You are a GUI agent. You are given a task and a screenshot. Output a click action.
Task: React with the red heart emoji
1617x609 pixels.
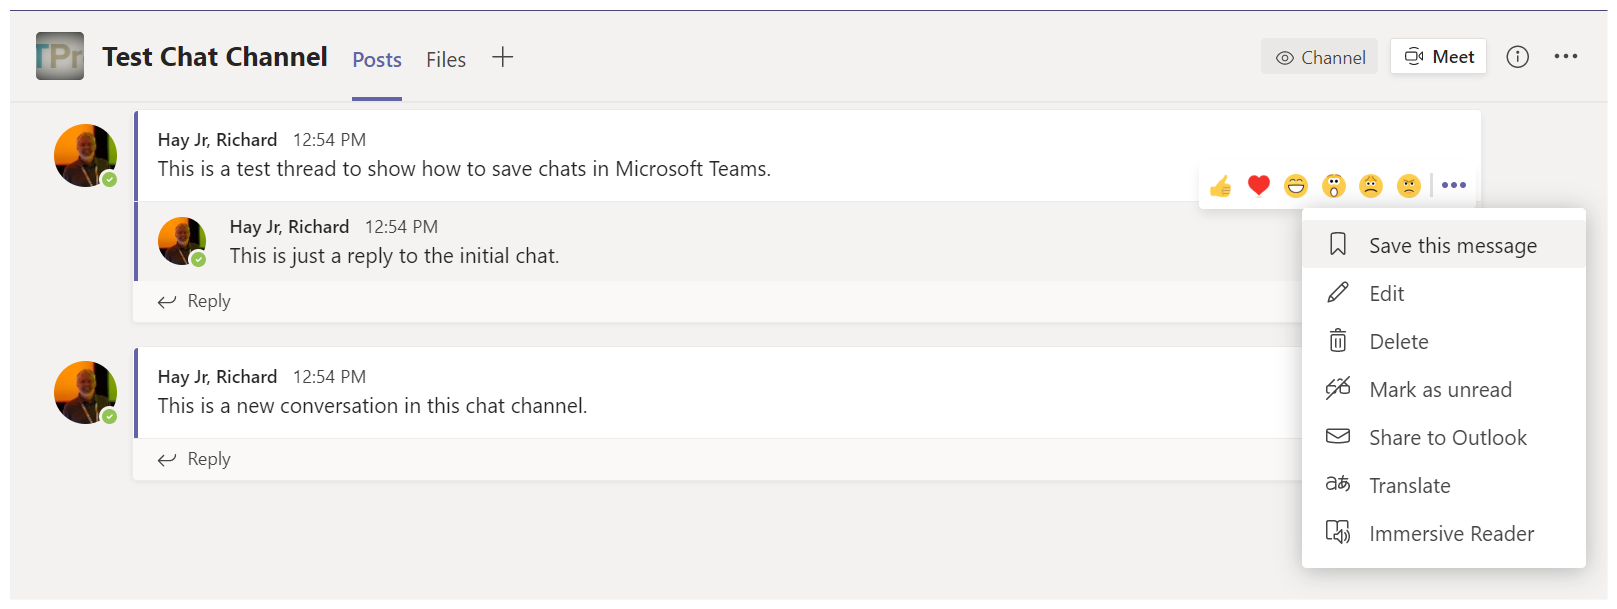(1258, 186)
